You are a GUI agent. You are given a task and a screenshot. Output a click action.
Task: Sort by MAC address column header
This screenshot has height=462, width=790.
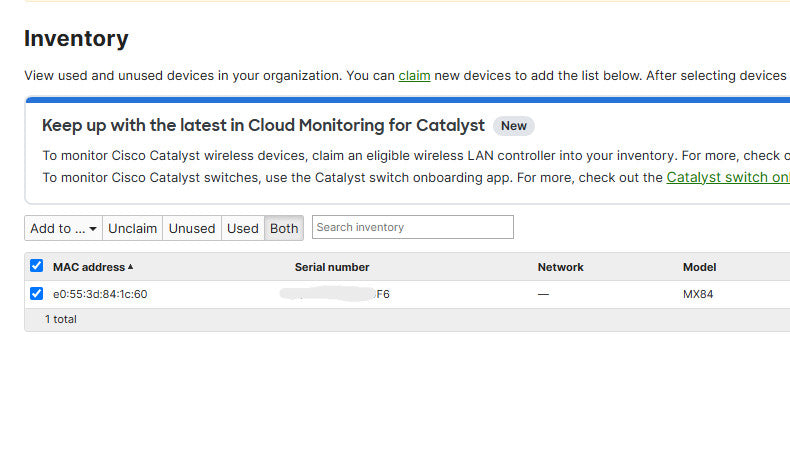pyautogui.click(x=89, y=267)
